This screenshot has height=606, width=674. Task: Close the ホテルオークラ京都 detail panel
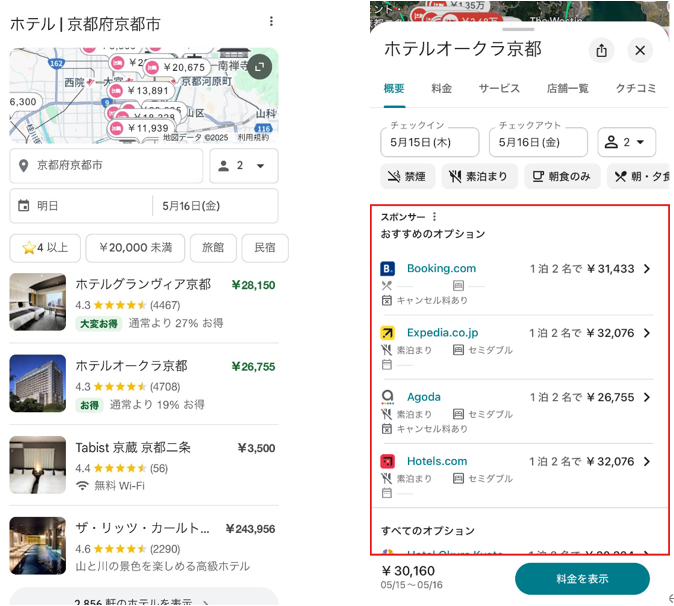[x=640, y=50]
